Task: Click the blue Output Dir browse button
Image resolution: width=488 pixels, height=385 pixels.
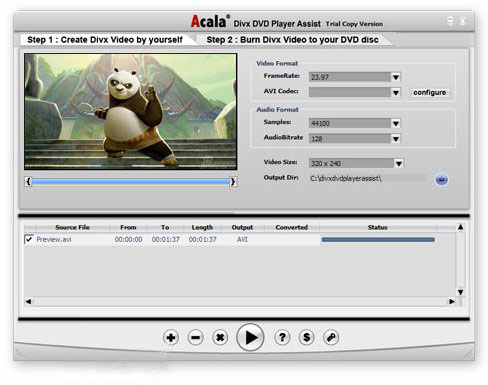Action: pos(442,180)
